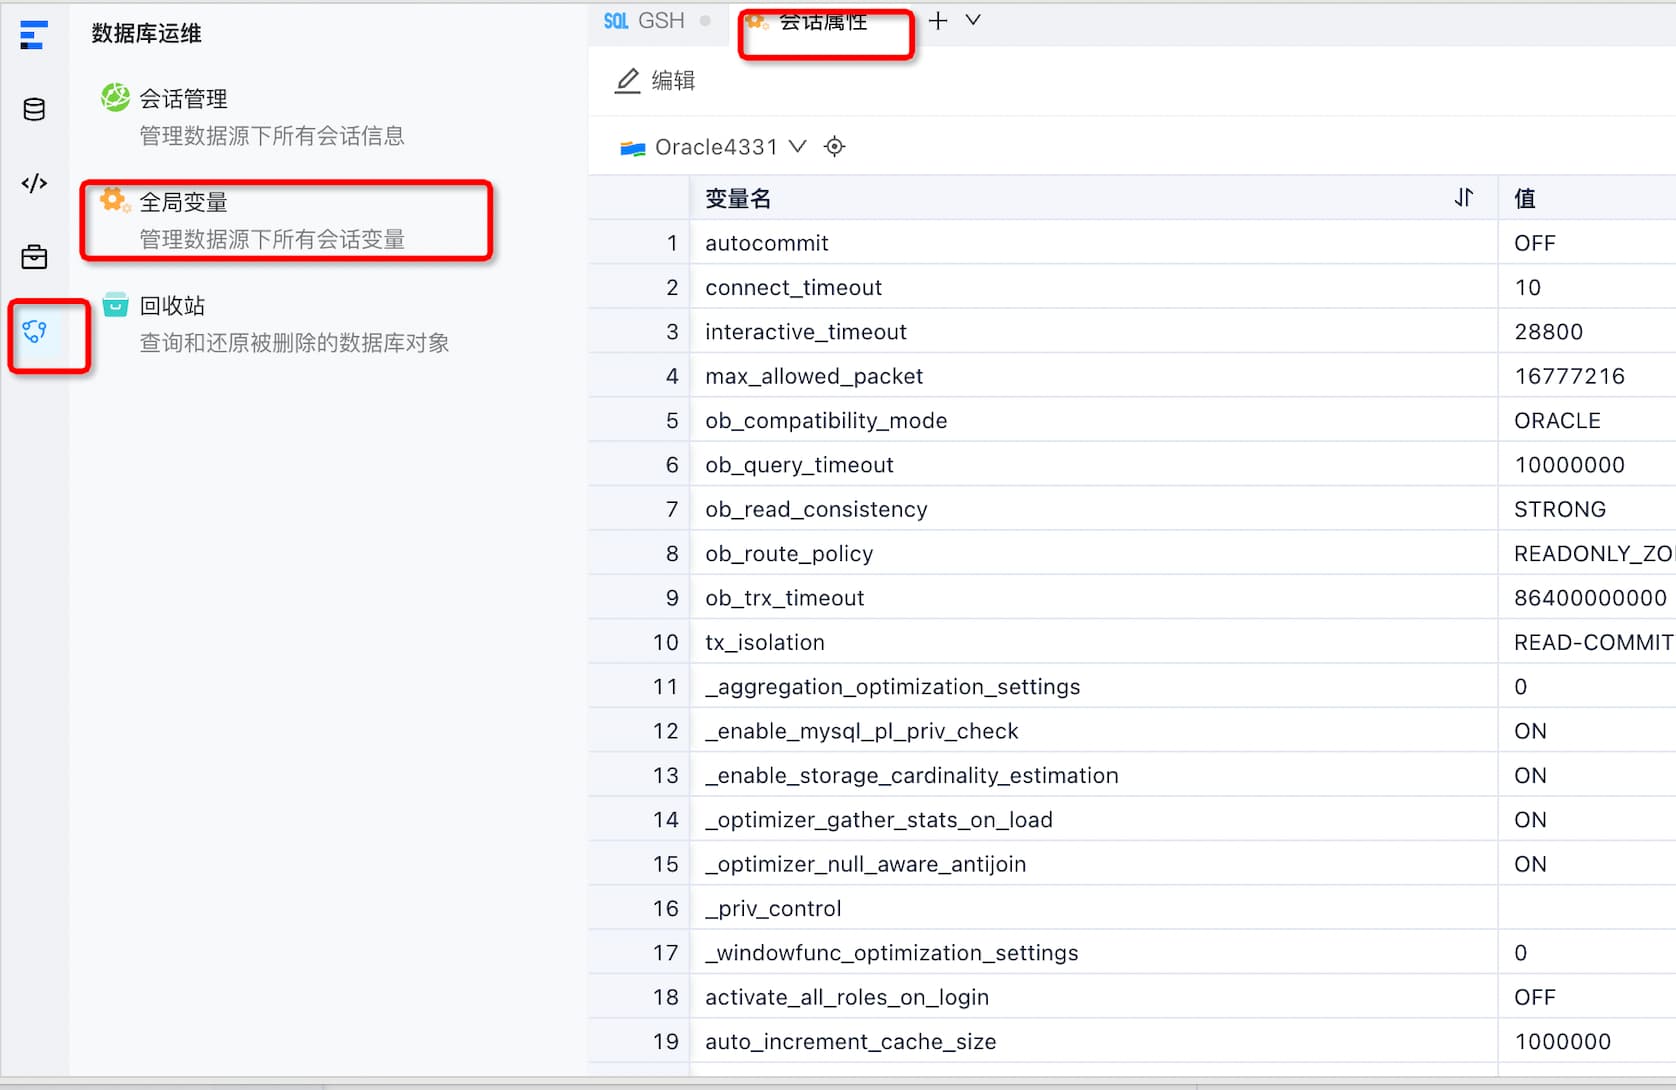The width and height of the screenshot is (1676, 1090).
Task: Select the ob_query_timeout variable row
Action: point(1132,465)
